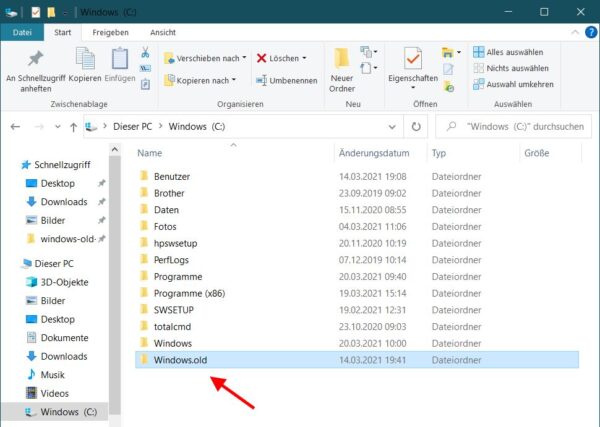The image size is (600, 427).
Task: Open Verschieben nach menu
Action: (x=205, y=58)
